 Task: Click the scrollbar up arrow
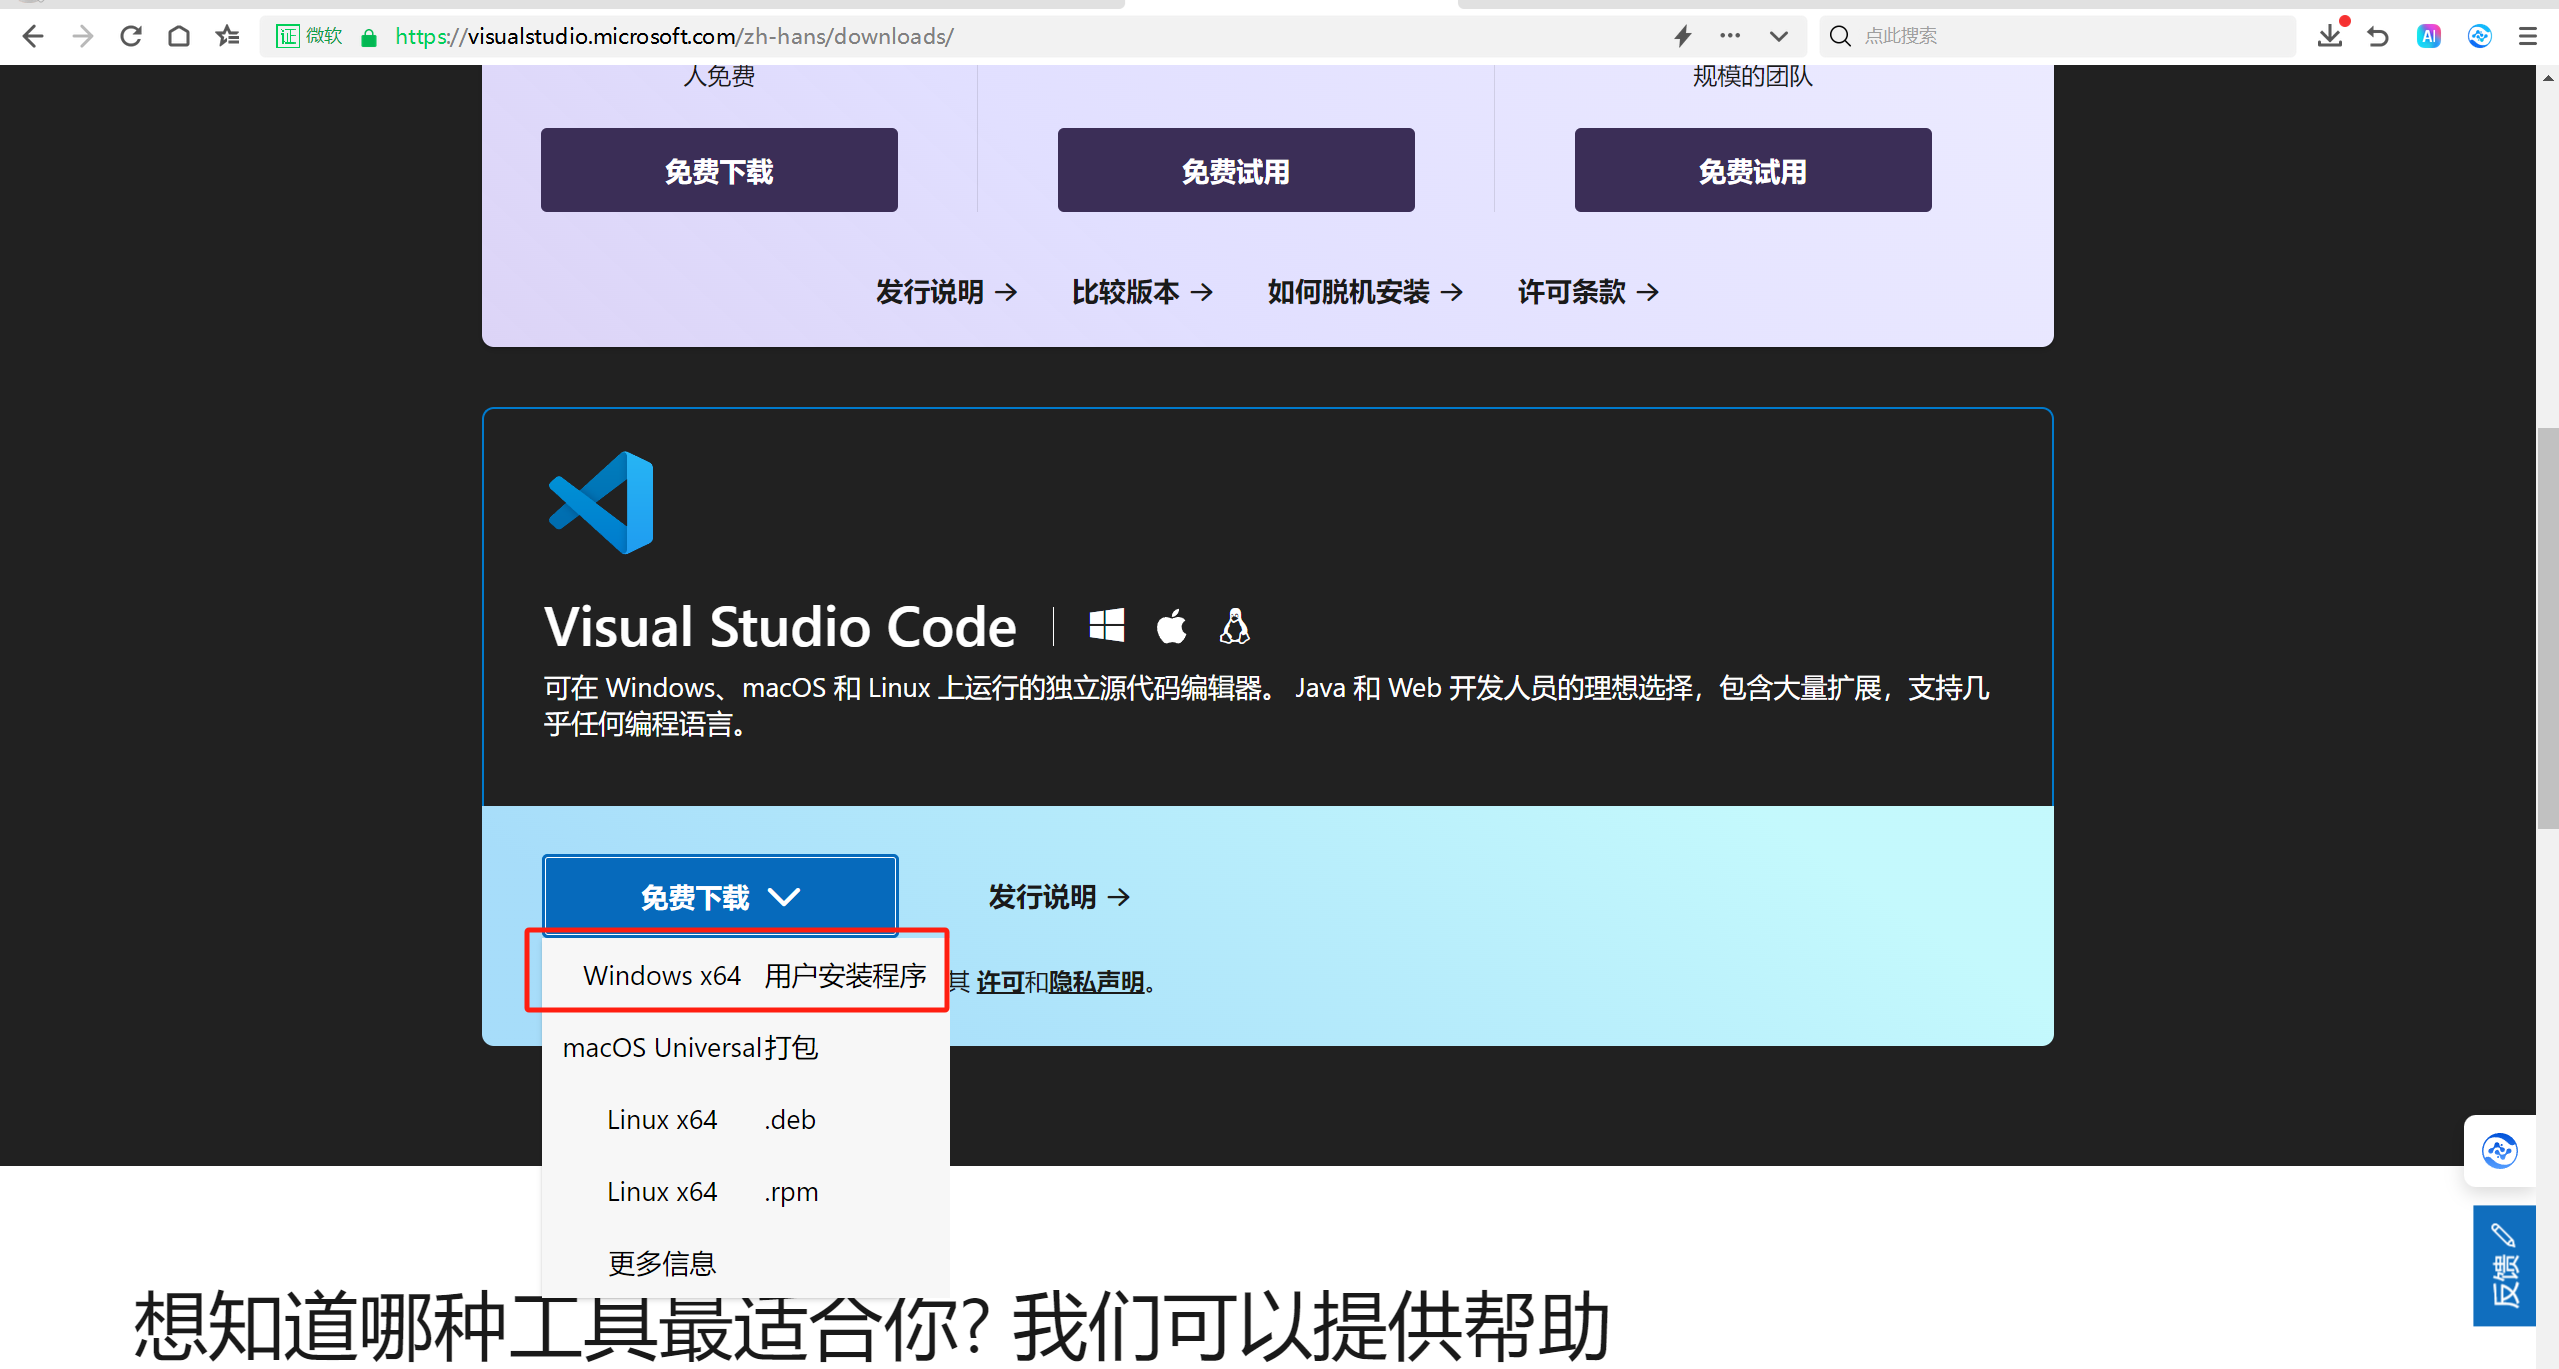point(2547,78)
